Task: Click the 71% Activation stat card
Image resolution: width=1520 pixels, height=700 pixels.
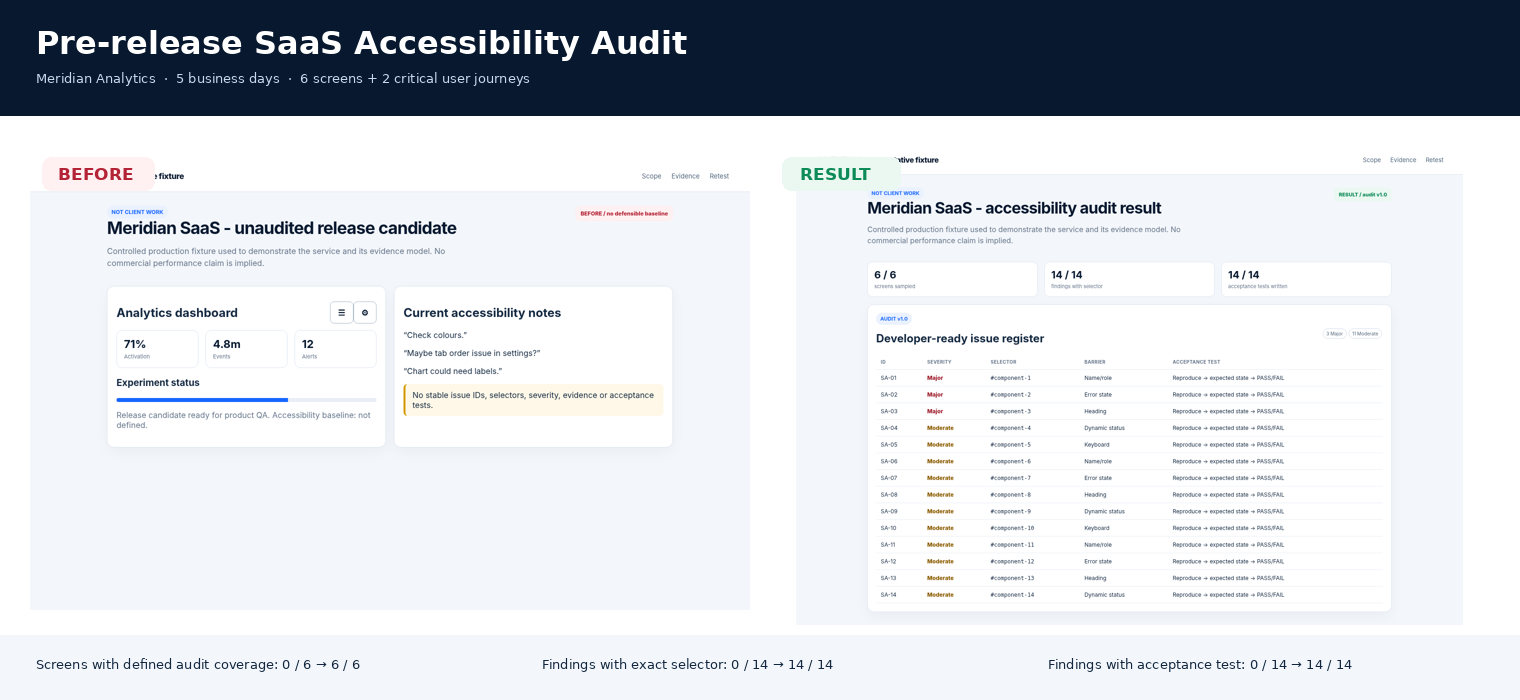Action: [157, 349]
